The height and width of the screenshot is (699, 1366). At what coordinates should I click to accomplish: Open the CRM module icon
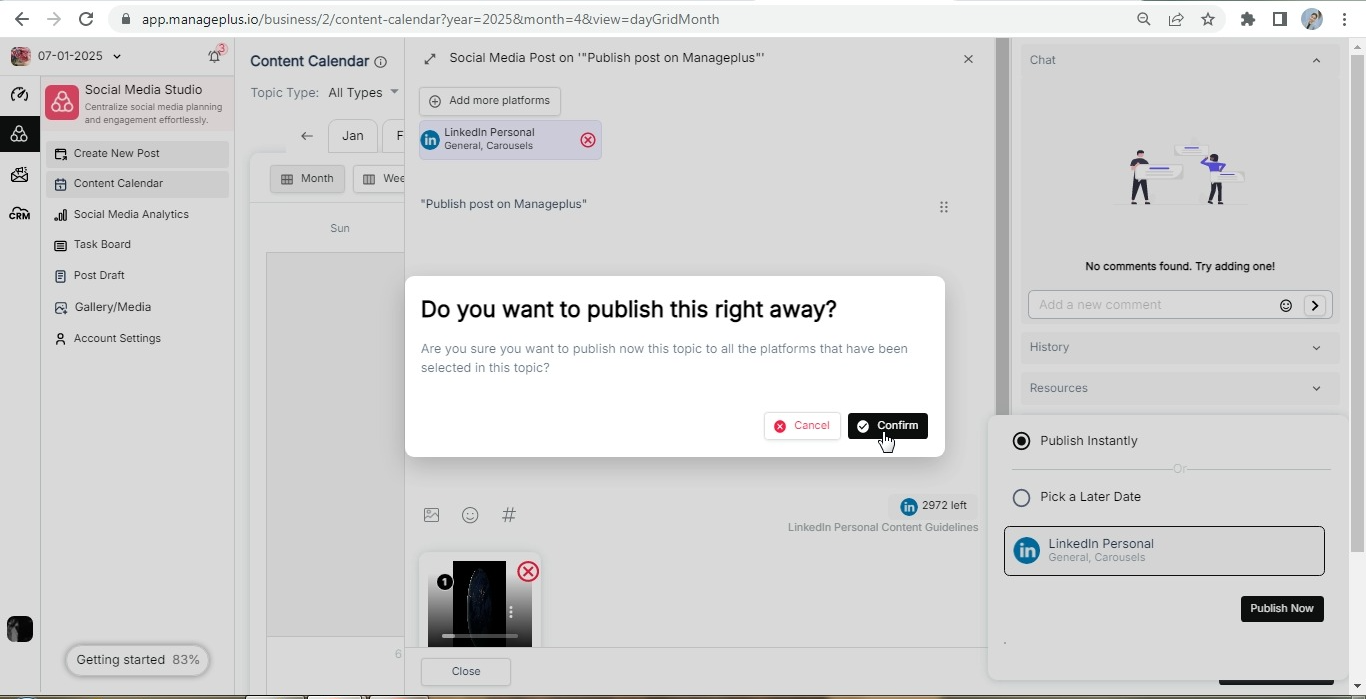[x=19, y=214]
